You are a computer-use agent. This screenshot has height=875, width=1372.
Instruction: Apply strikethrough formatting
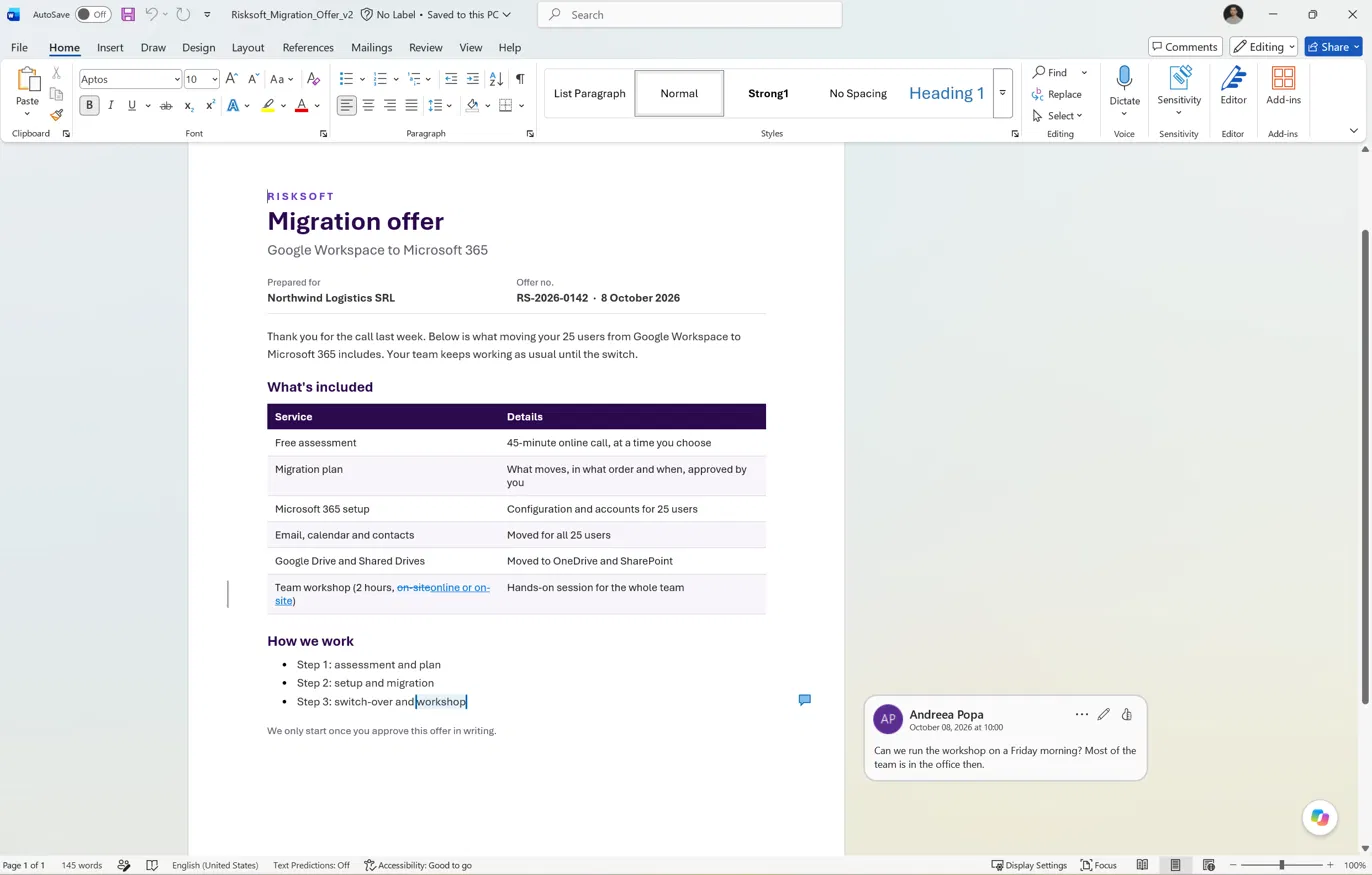coord(166,105)
